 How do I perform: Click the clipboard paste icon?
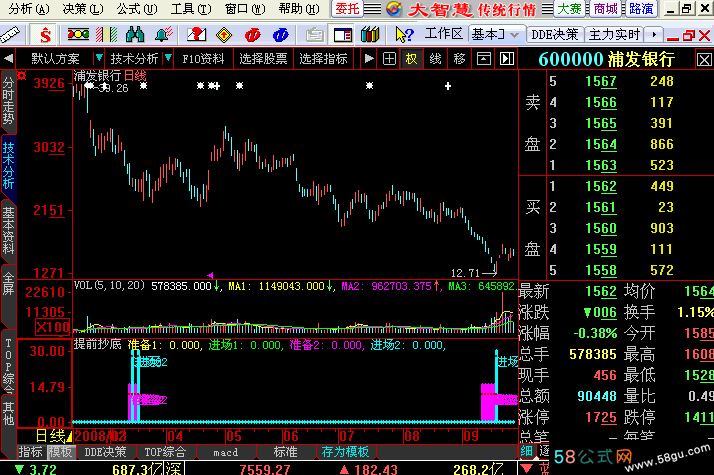tap(314, 35)
